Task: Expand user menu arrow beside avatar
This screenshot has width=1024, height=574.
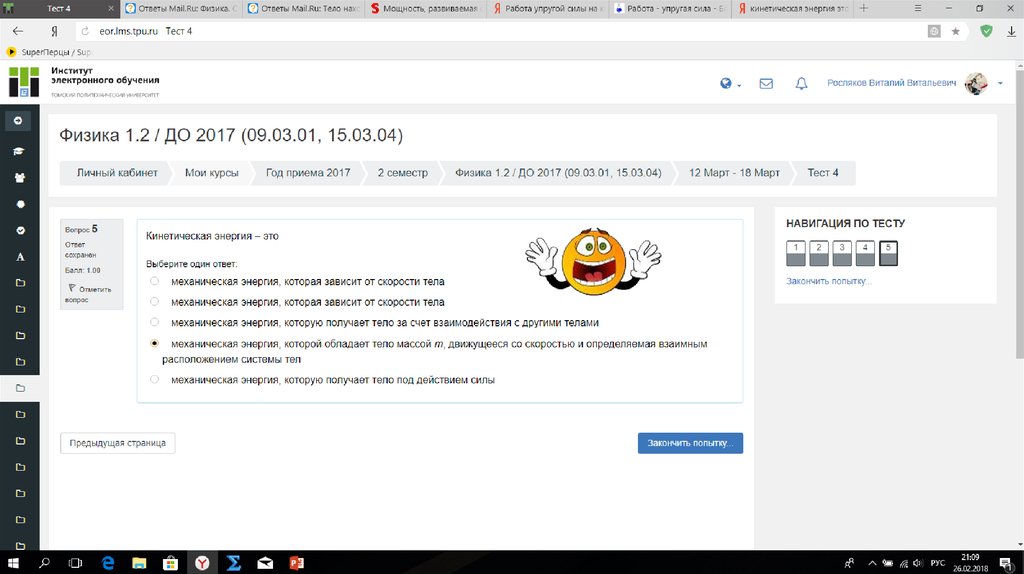Action: click(x=1000, y=84)
